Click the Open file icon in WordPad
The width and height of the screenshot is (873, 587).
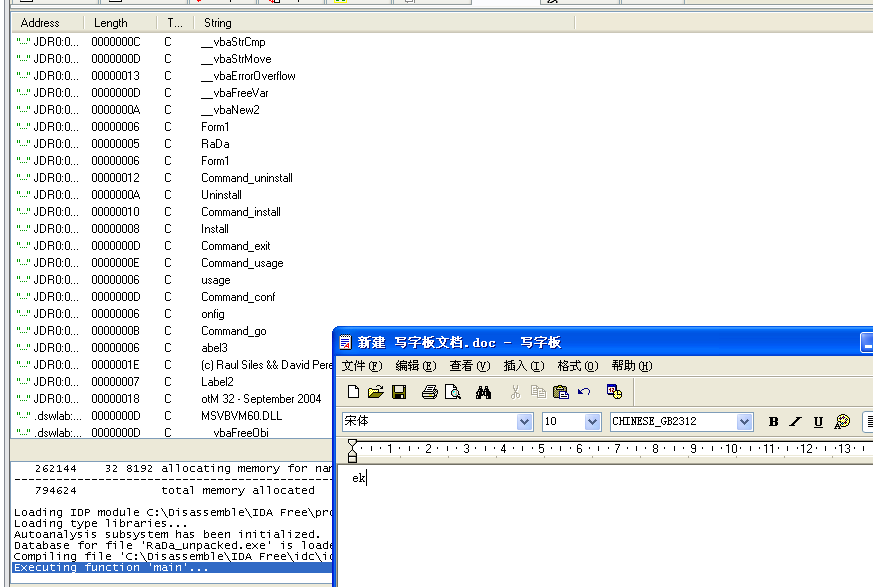376,392
